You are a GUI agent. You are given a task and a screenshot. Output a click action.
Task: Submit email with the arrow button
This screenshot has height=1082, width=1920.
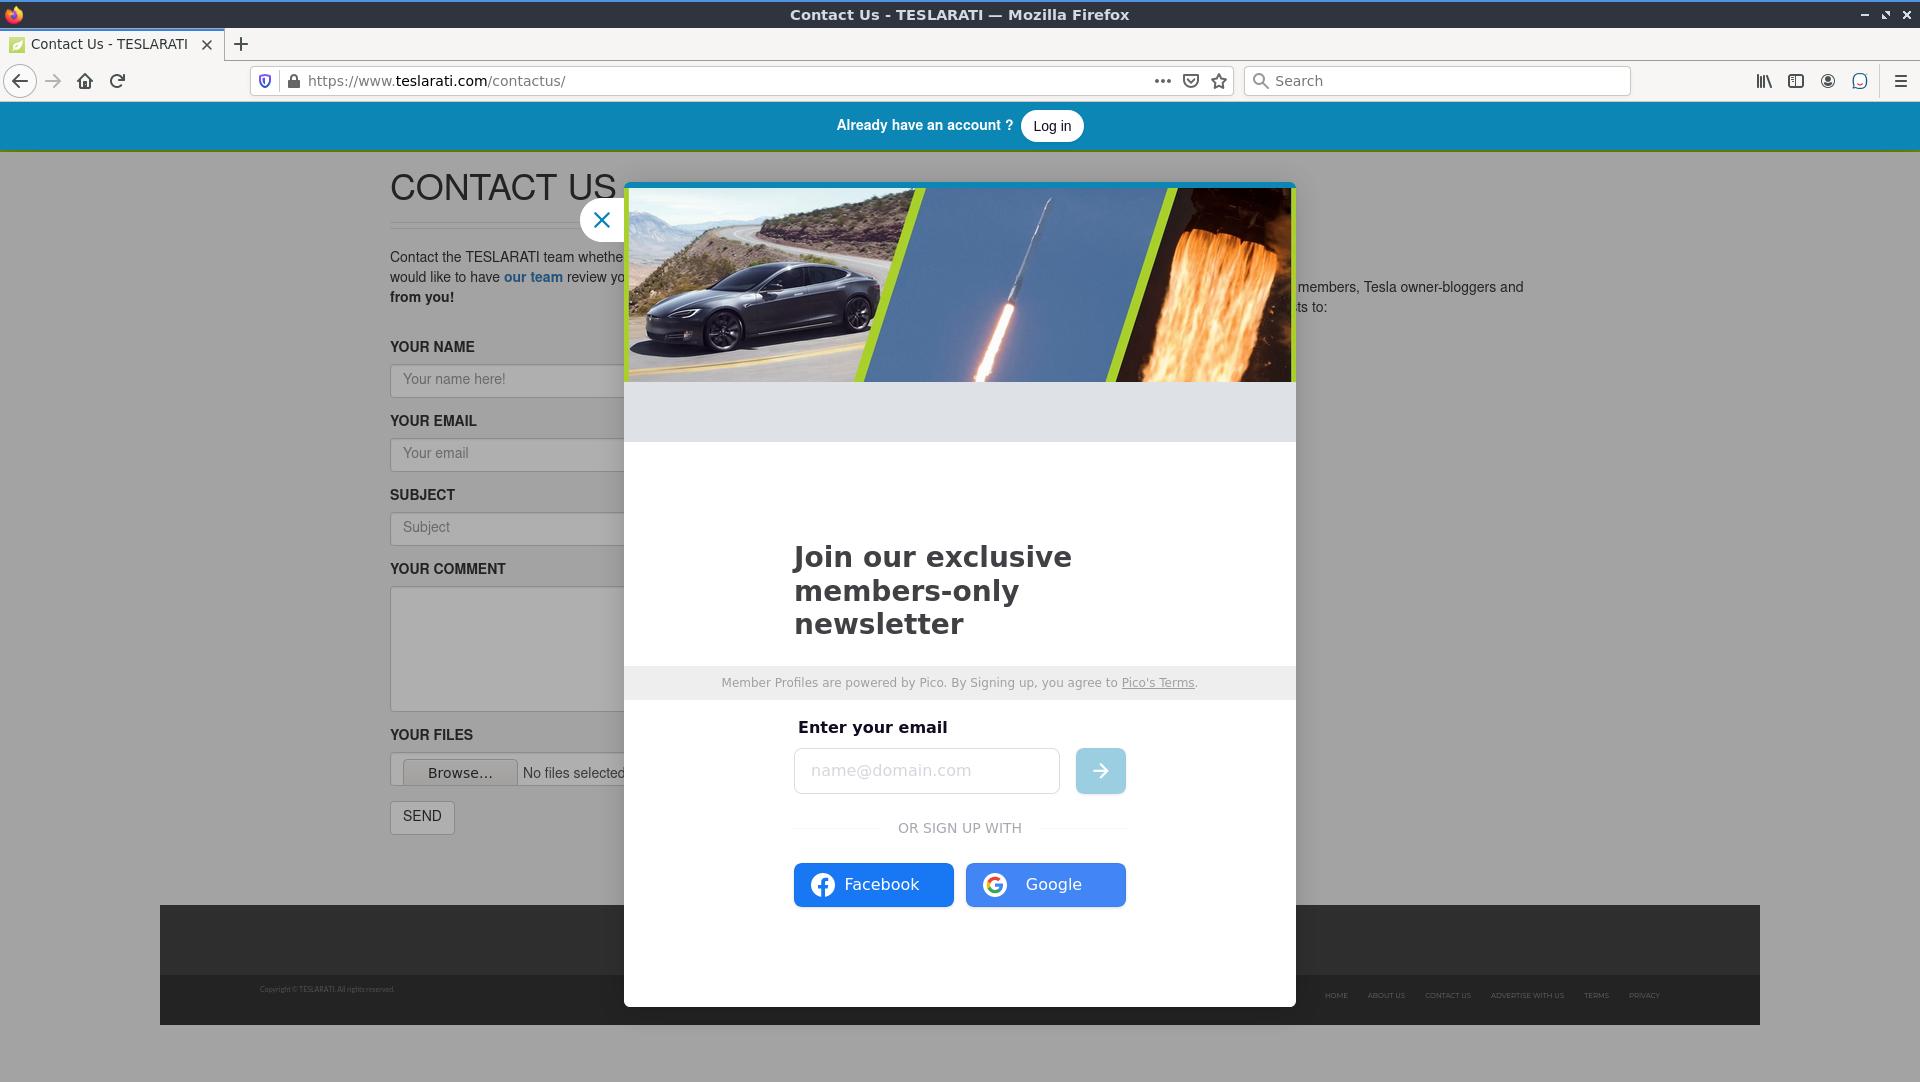pyautogui.click(x=1100, y=771)
